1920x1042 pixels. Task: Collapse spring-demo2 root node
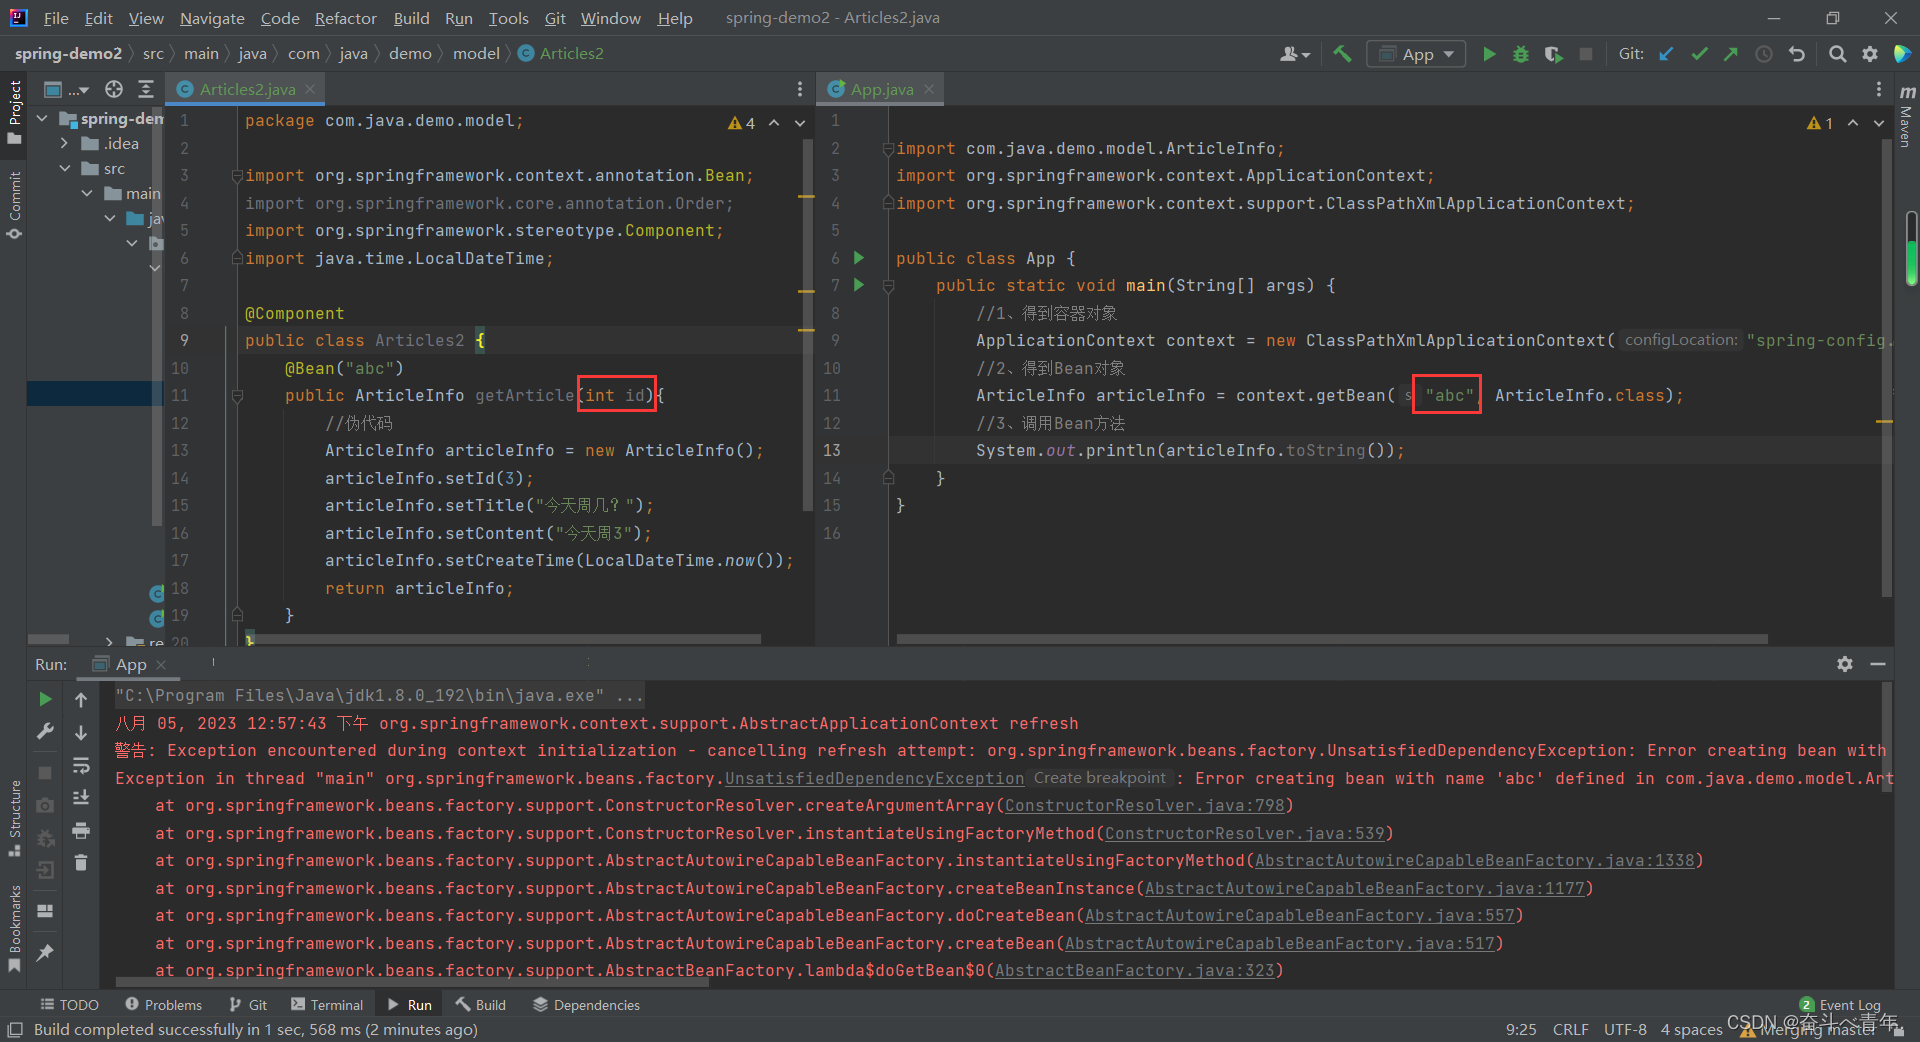pos(42,118)
